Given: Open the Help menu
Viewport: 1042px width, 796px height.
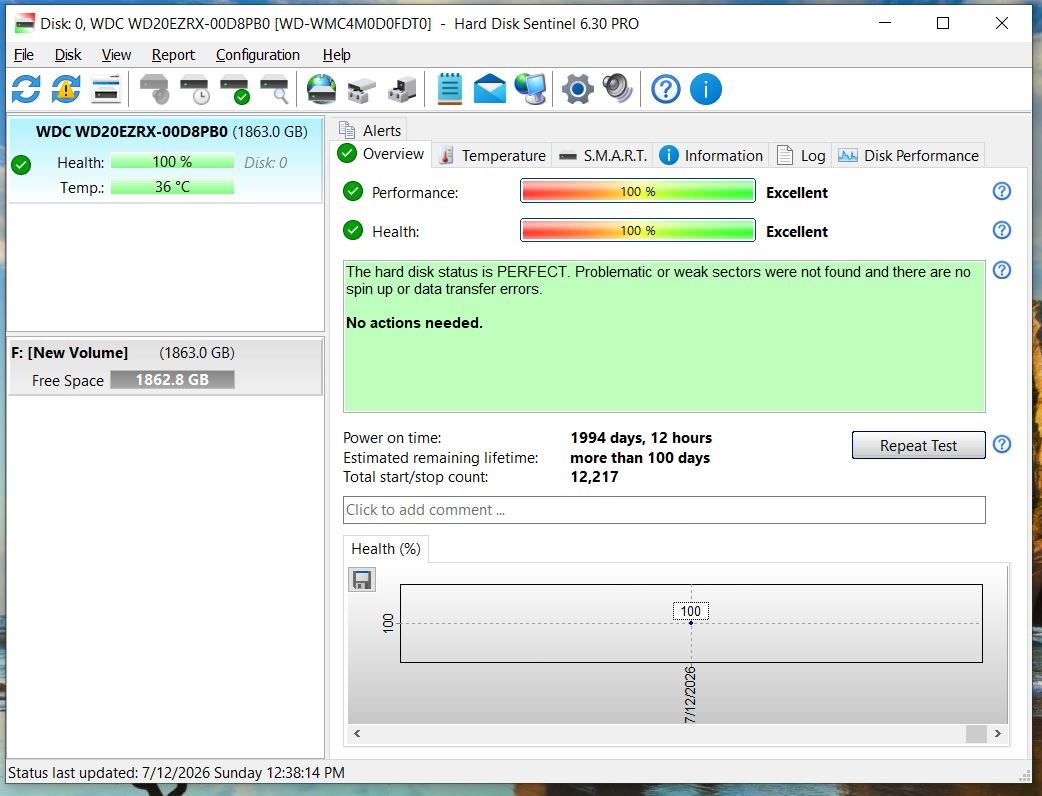Looking at the screenshot, I should (x=336, y=54).
